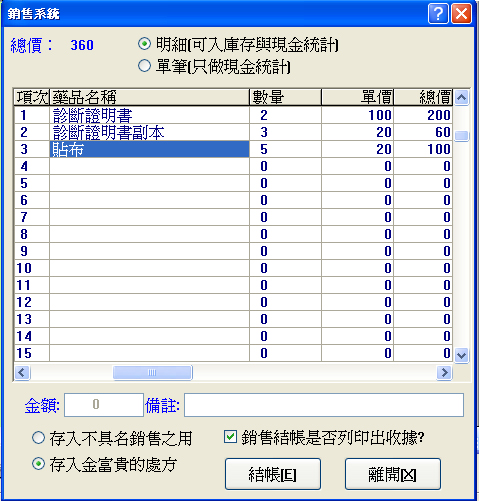
Task: Click the horizontal scroll right arrow
Action: click(444, 372)
